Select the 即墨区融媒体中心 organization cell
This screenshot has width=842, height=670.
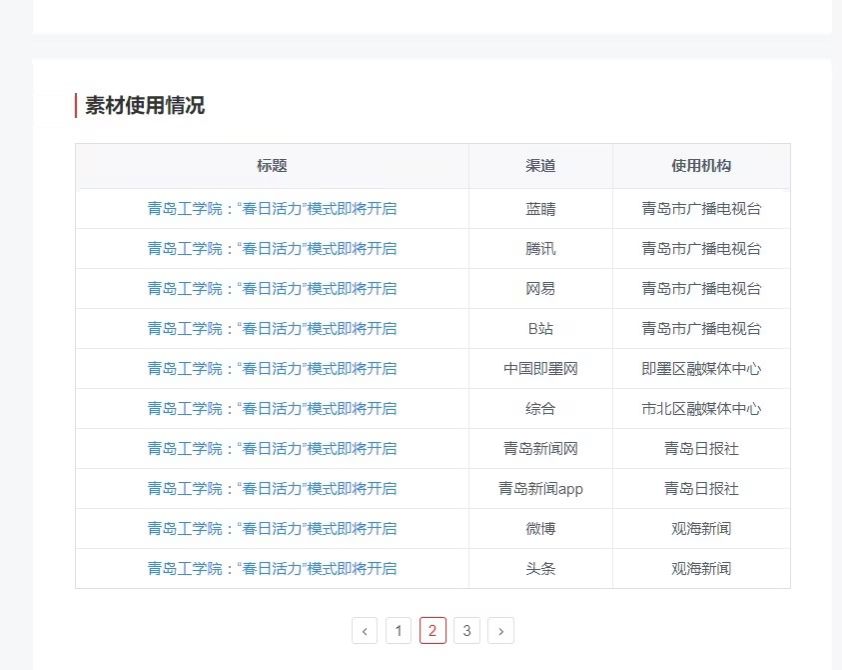point(701,369)
